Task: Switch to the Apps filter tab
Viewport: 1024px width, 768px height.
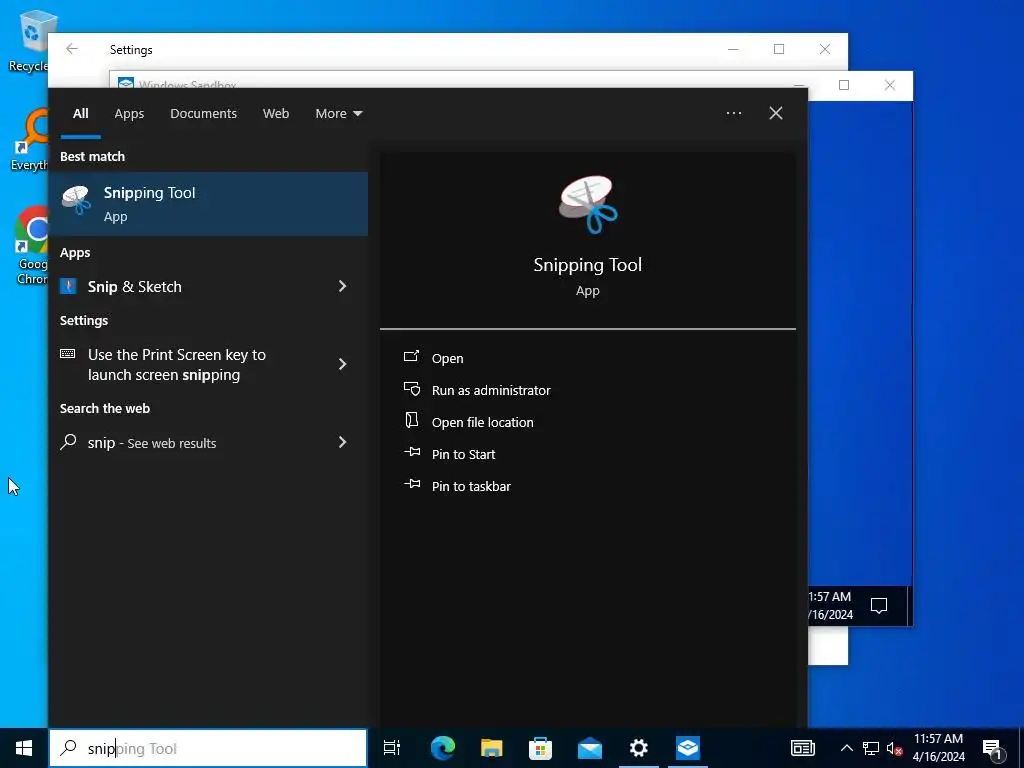Action: (129, 114)
